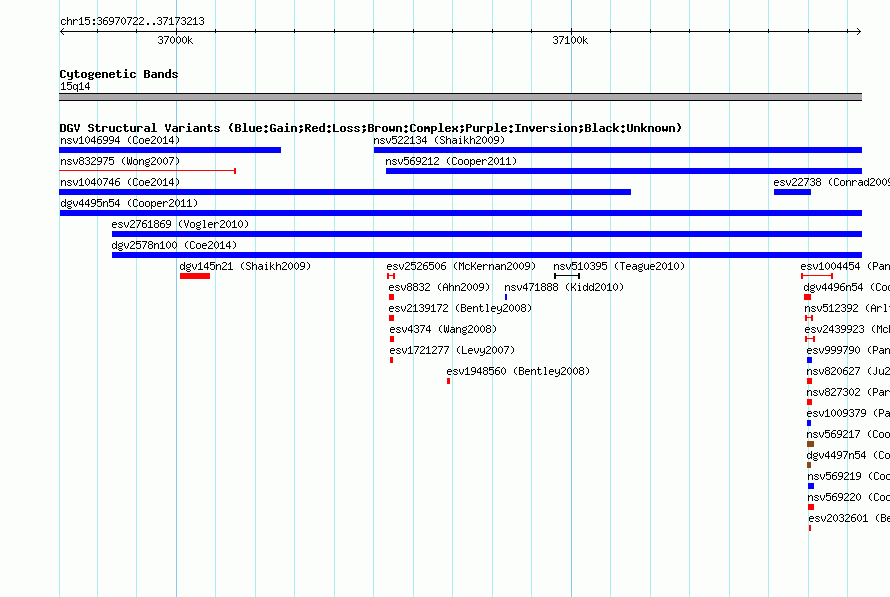Select the esv2439923 variant label

pyautogui.click(x=847, y=329)
